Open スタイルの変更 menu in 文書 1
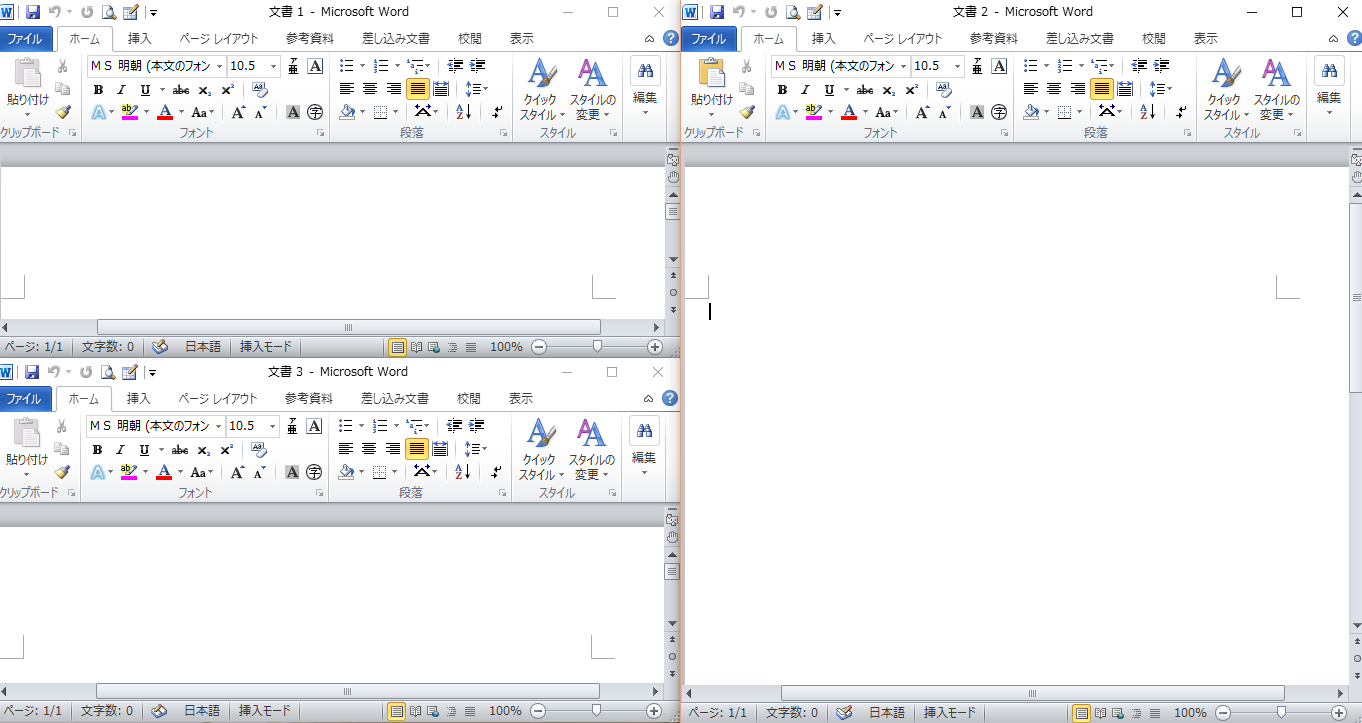The width and height of the screenshot is (1362, 723). 592,90
